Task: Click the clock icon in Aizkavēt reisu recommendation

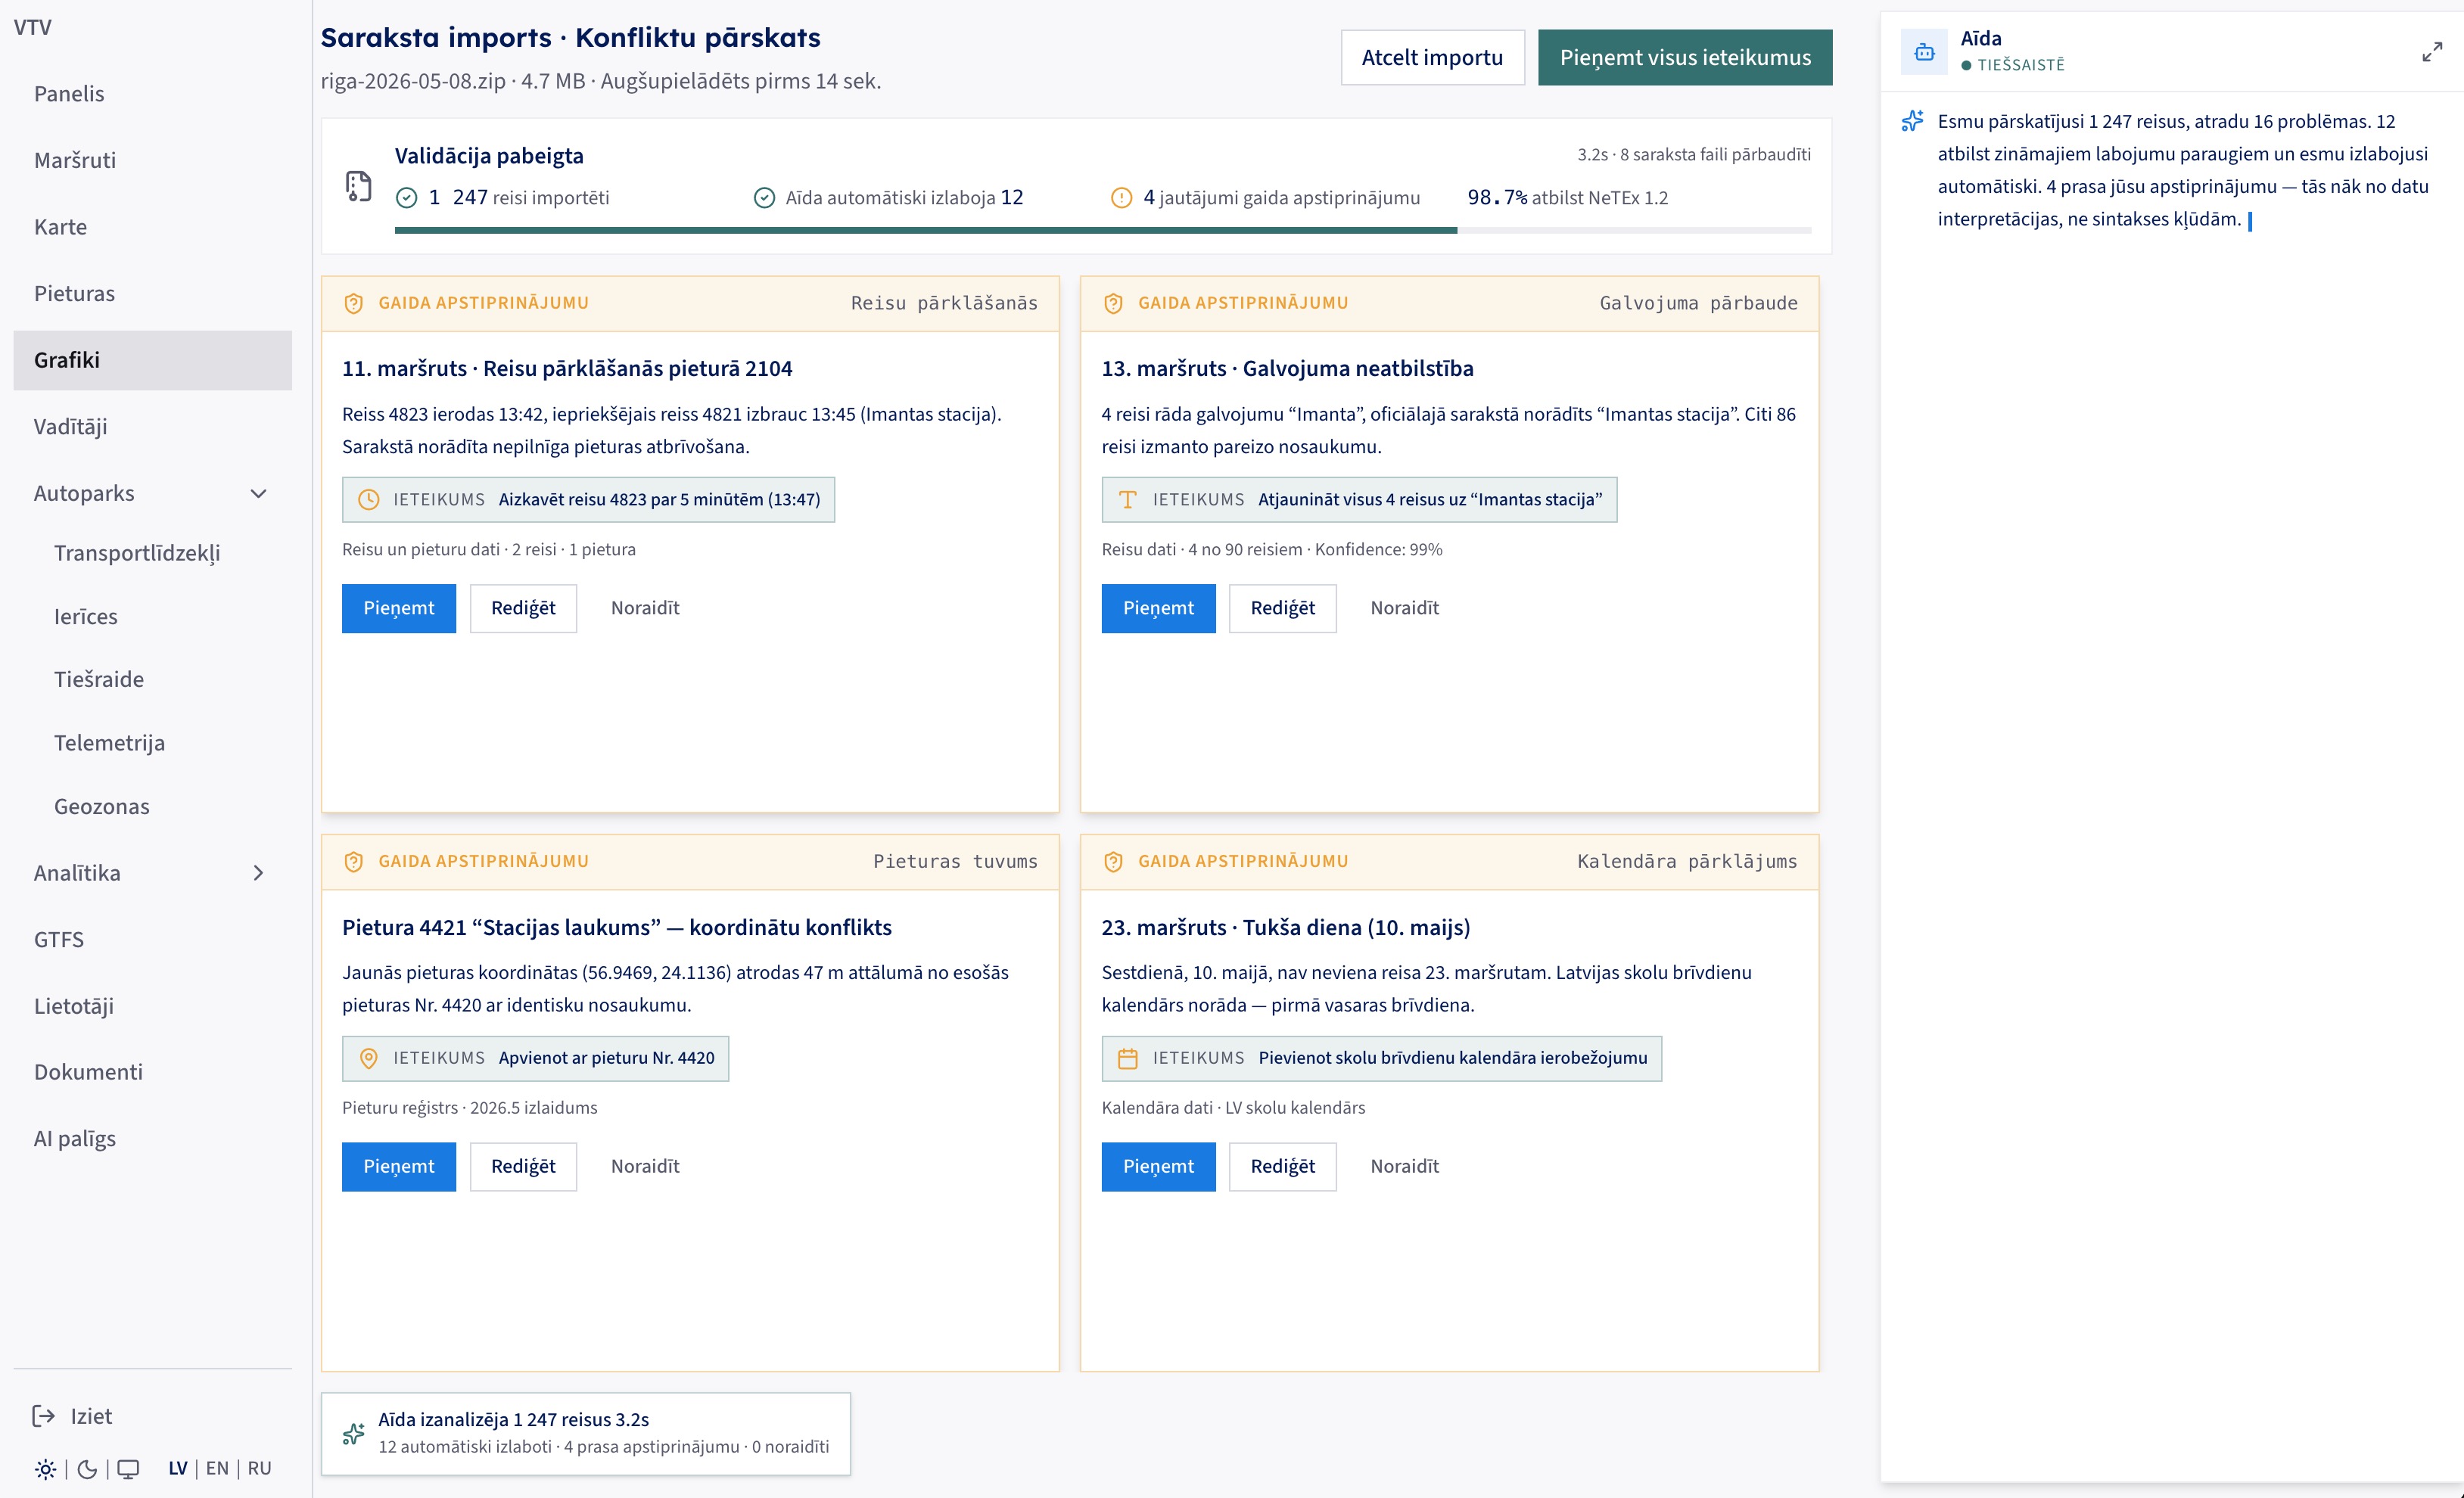Action: click(x=369, y=500)
